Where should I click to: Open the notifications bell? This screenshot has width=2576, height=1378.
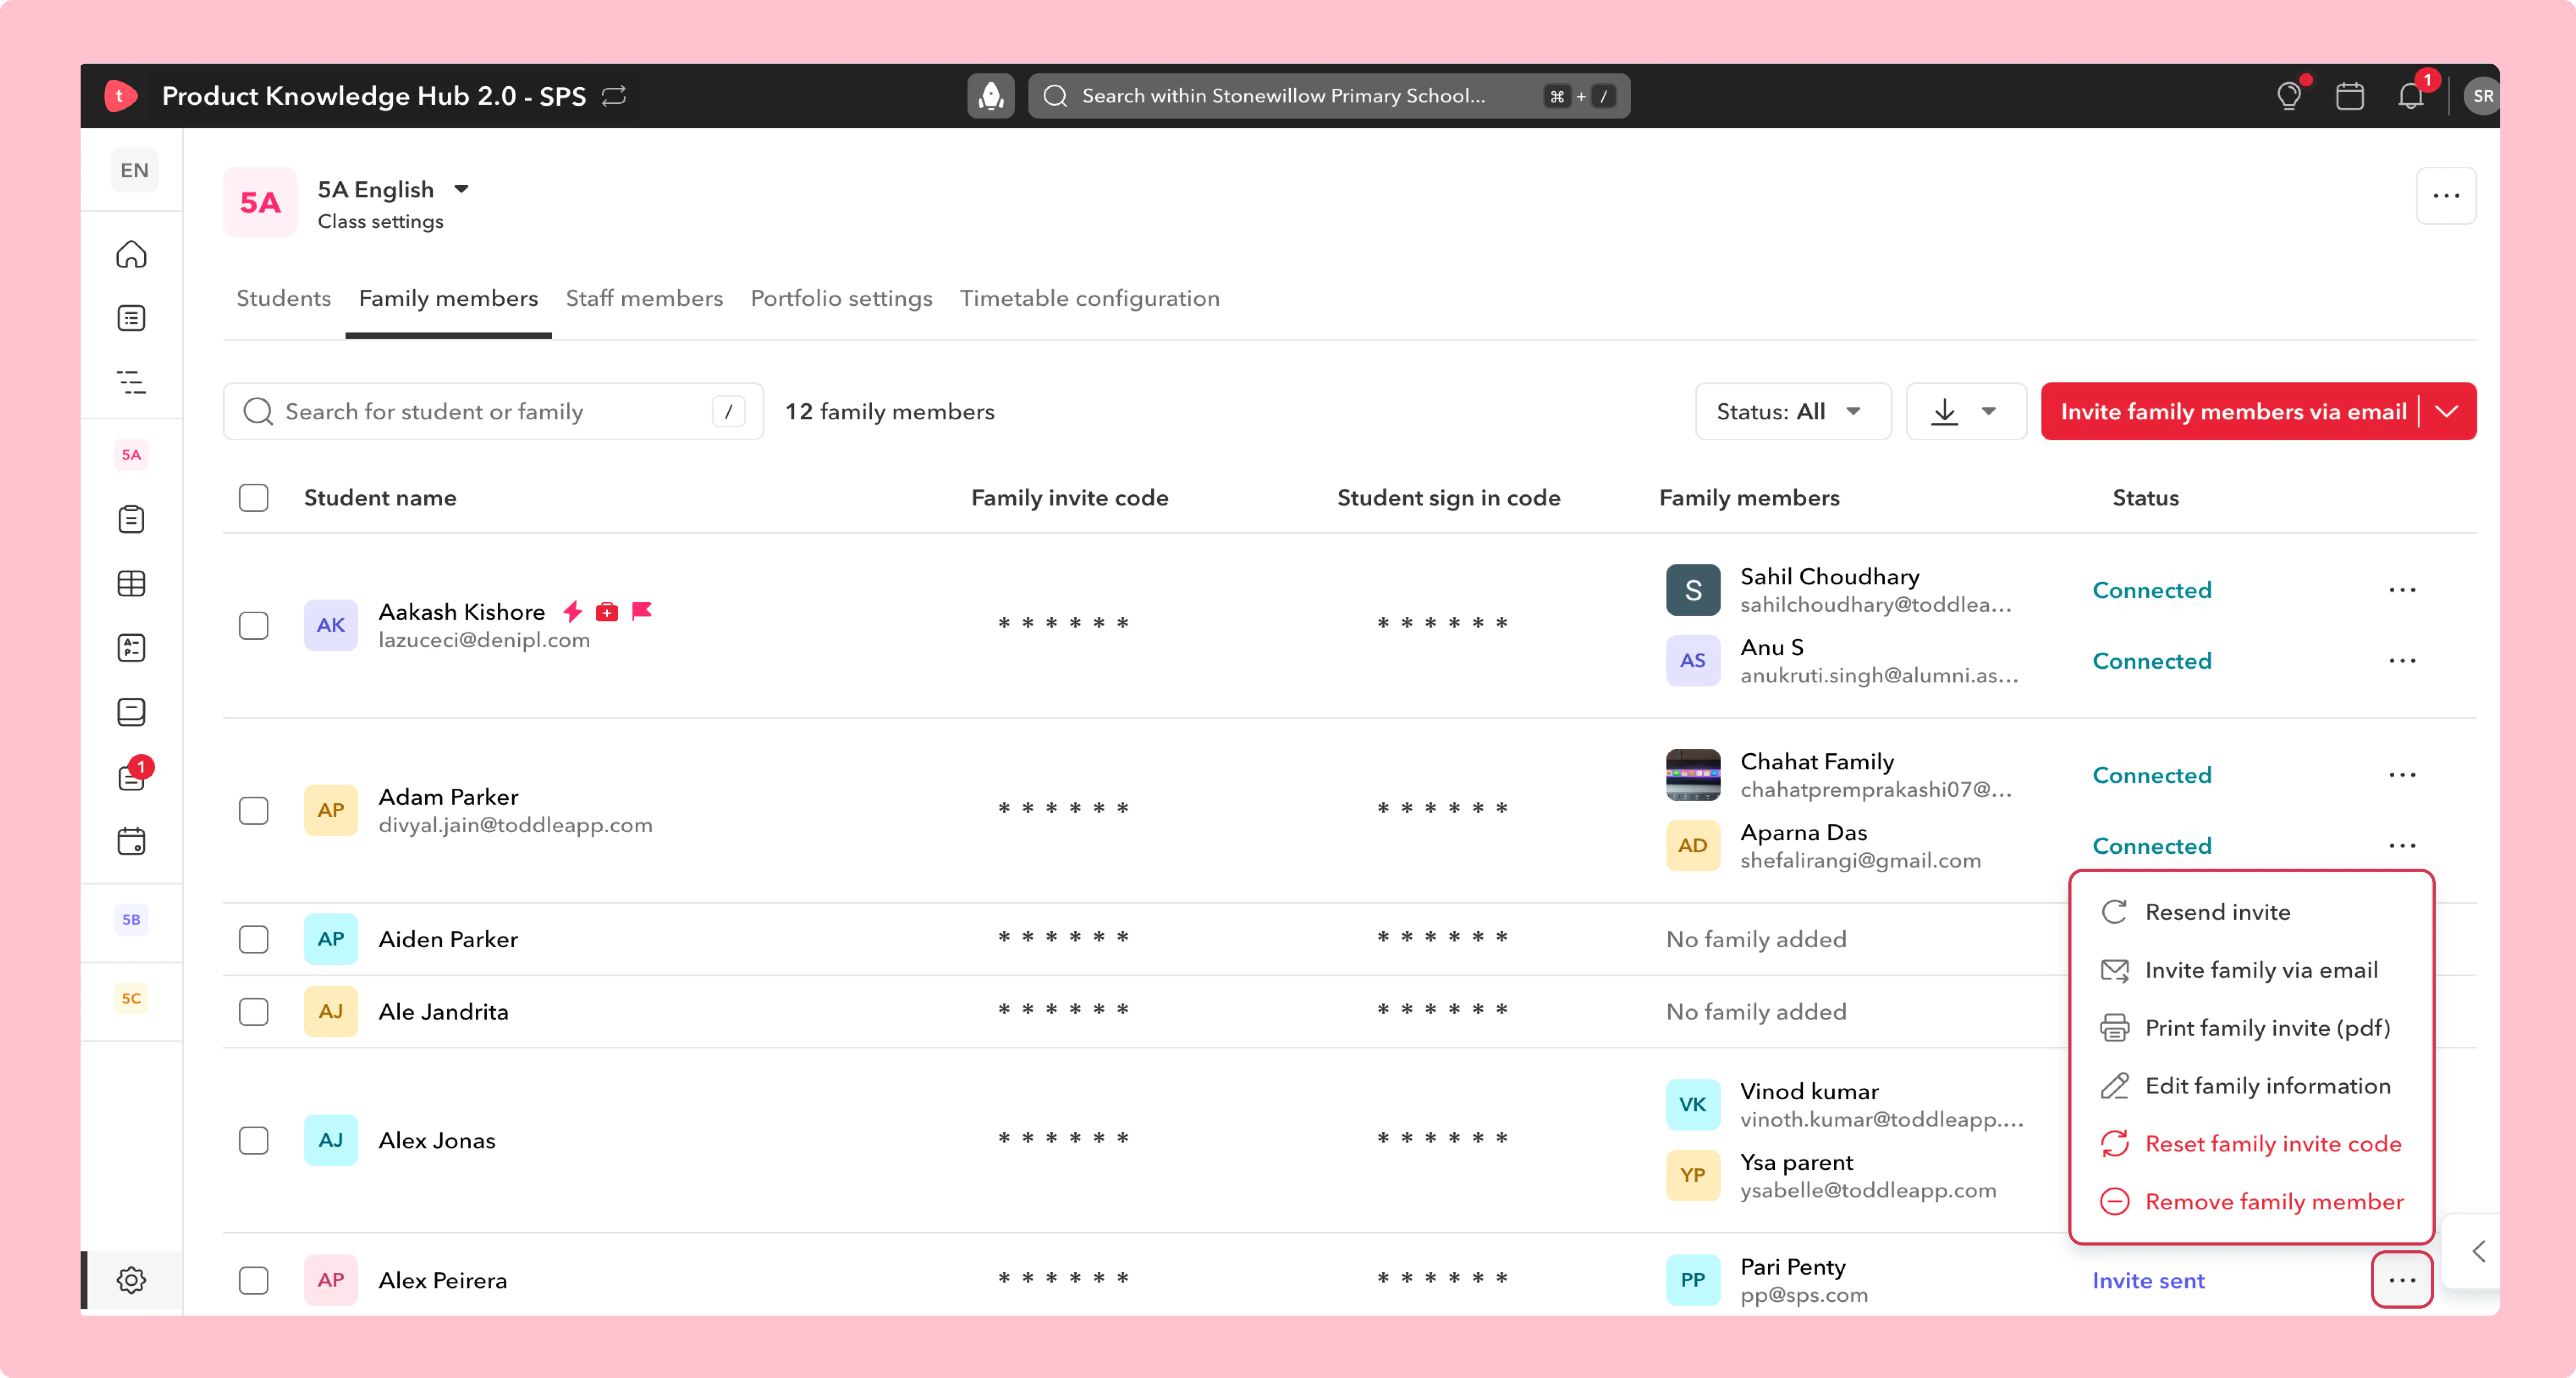click(2411, 96)
